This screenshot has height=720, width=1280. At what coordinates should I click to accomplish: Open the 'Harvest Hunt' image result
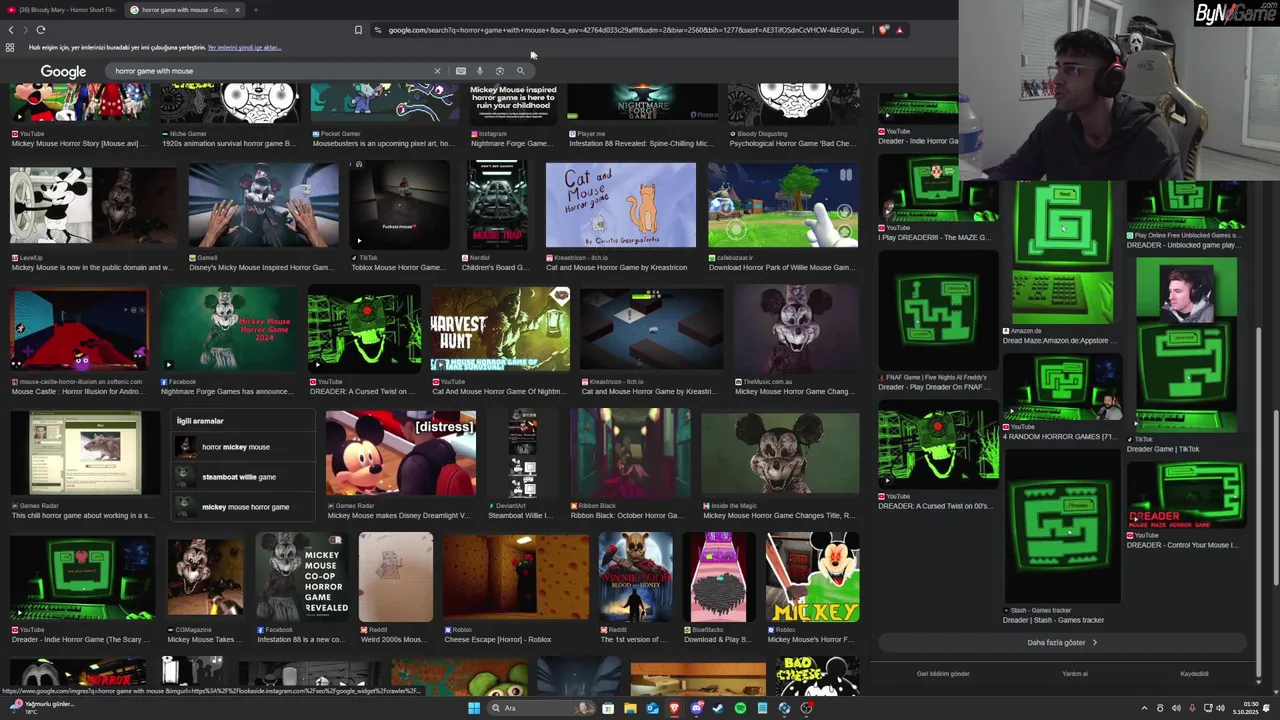(x=500, y=329)
